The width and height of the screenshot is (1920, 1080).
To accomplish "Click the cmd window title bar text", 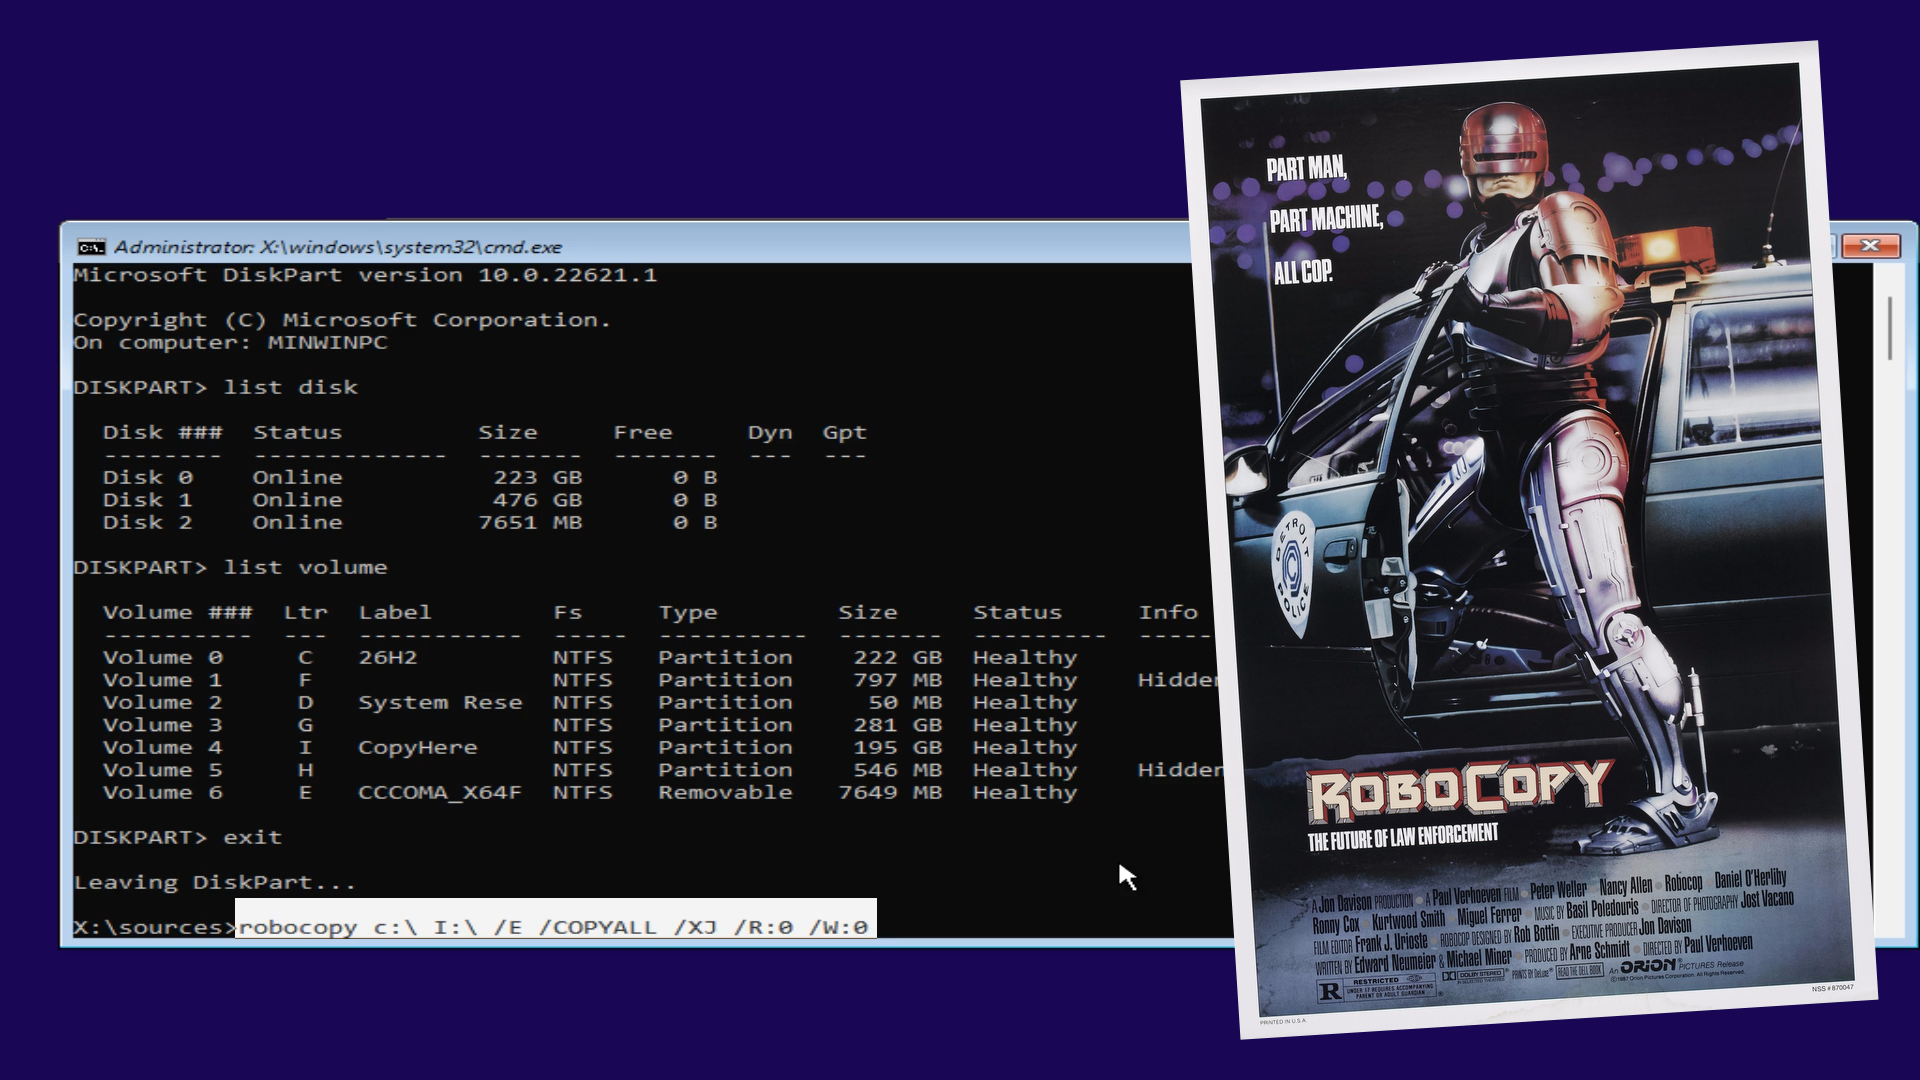I will pos(338,247).
